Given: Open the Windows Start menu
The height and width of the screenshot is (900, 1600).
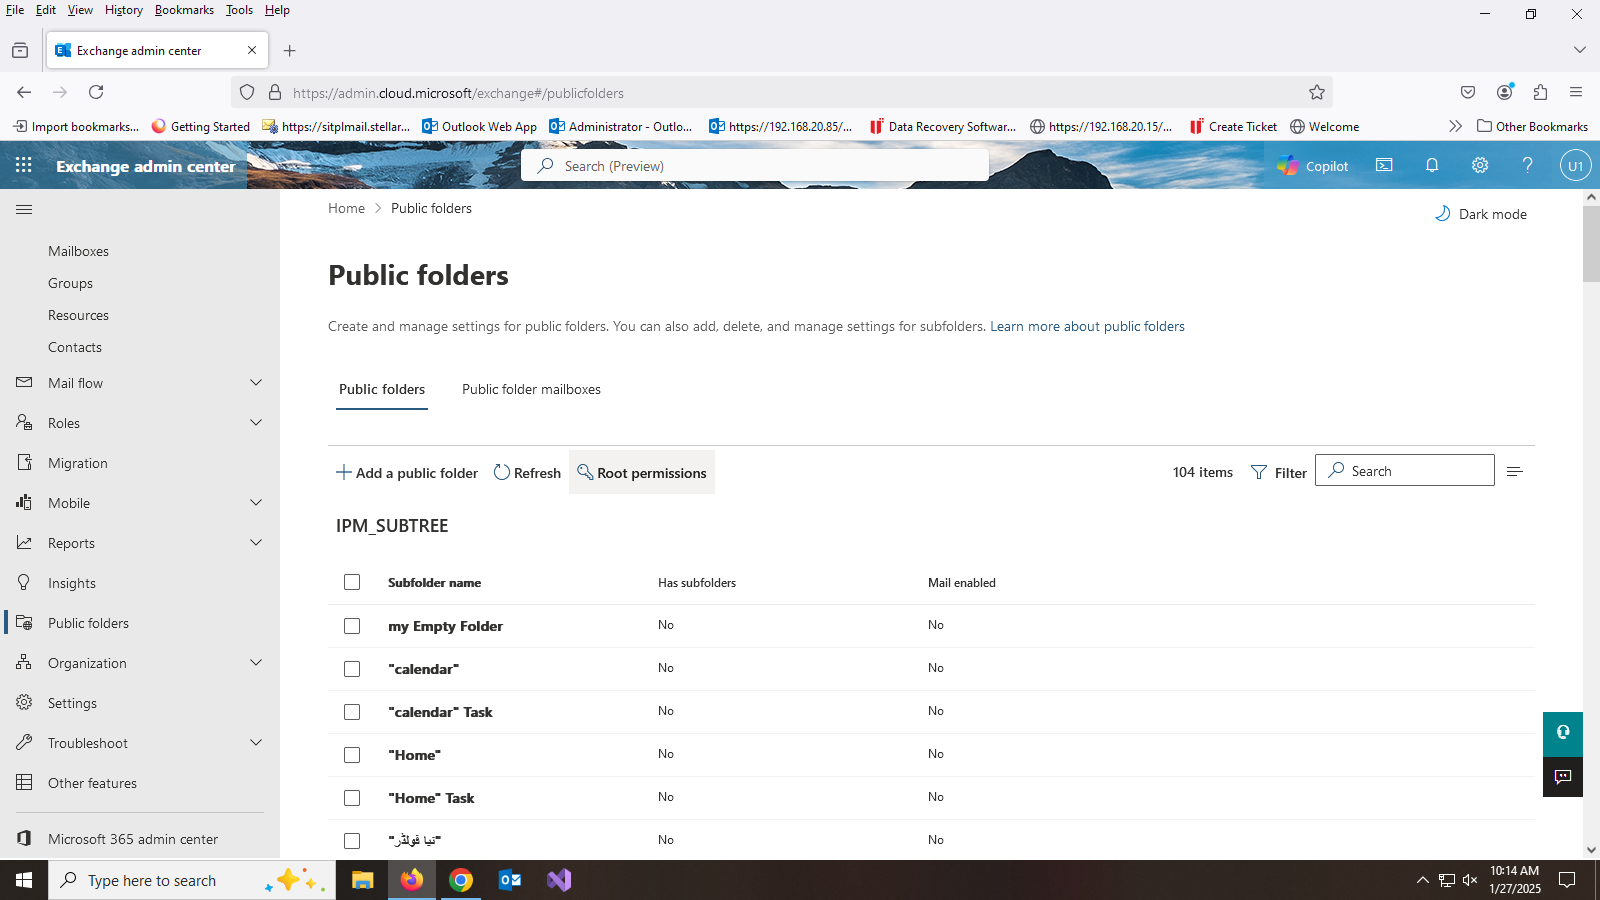Looking at the screenshot, I should [24, 880].
